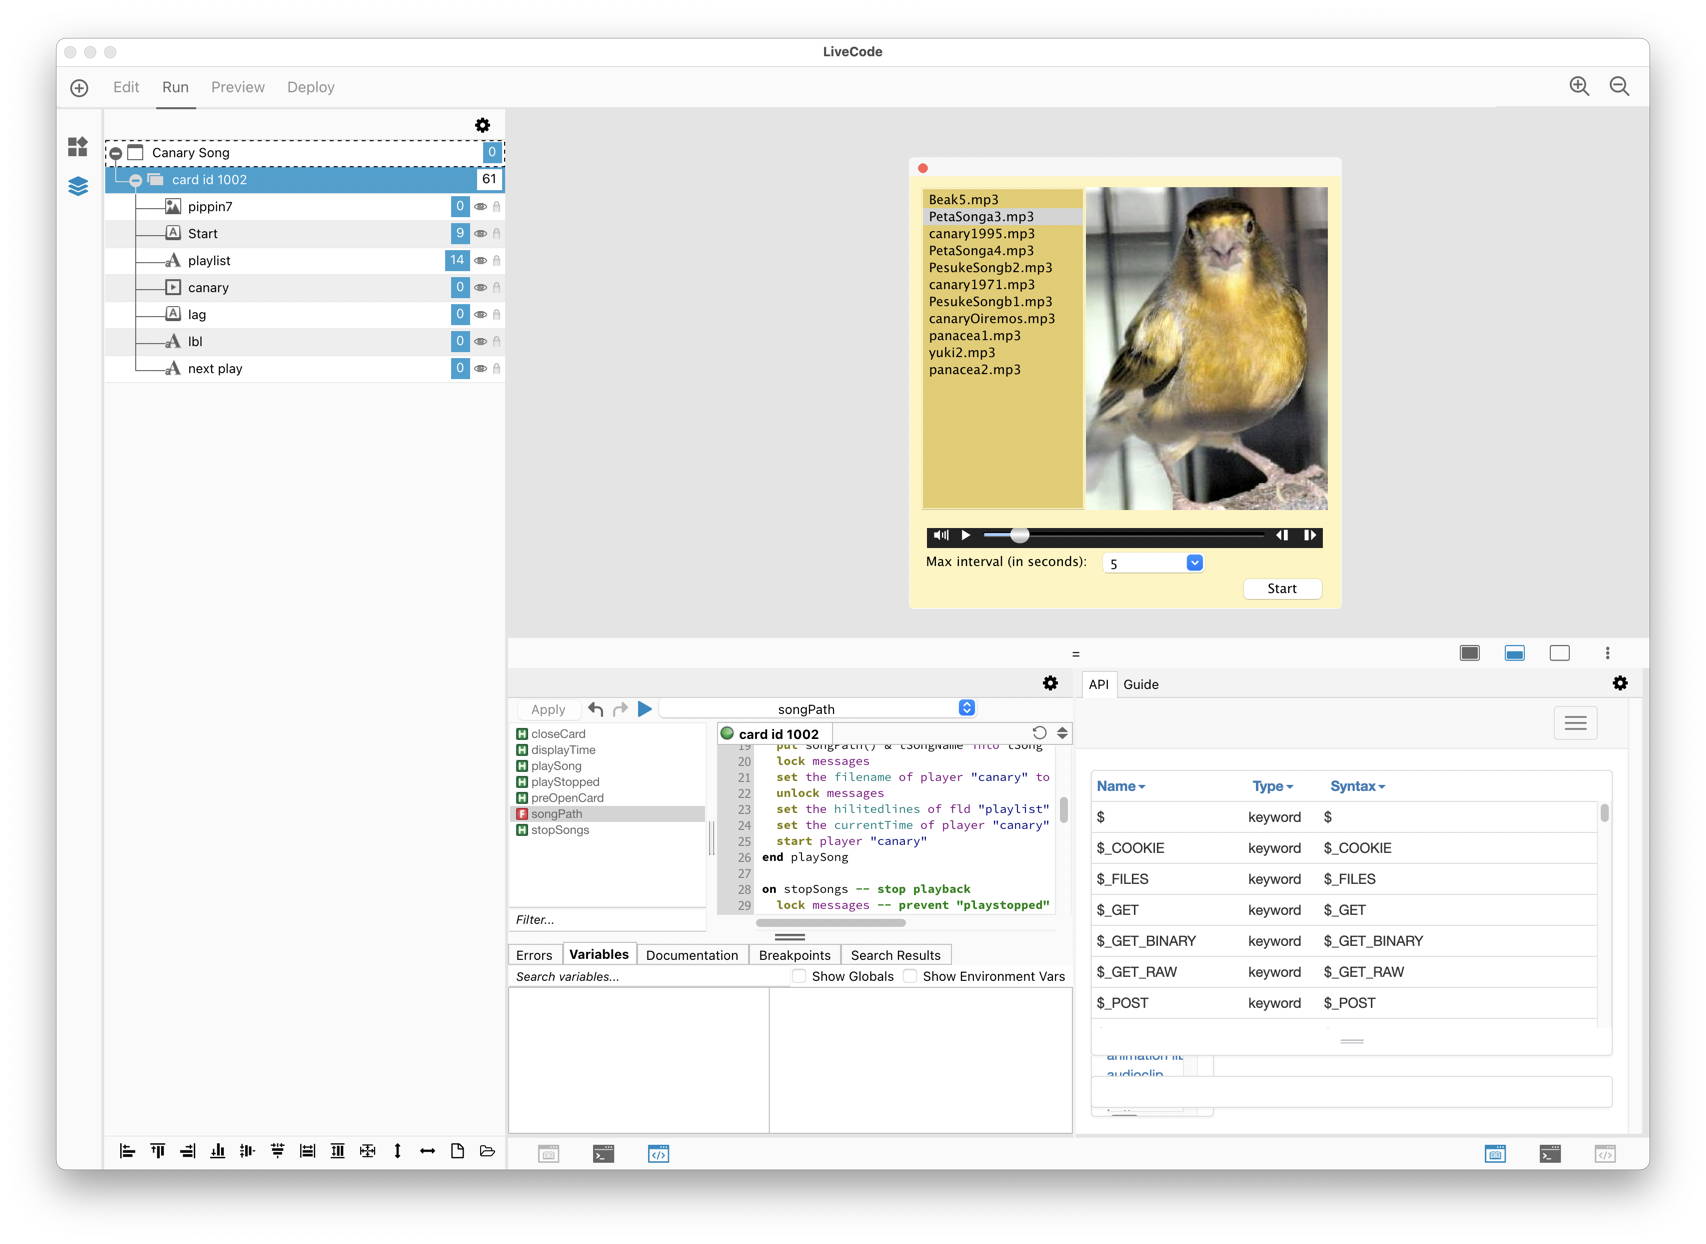Image resolution: width=1706 pixels, height=1244 pixels.
Task: Open the songPath handler dropdown
Action: pos(966,708)
